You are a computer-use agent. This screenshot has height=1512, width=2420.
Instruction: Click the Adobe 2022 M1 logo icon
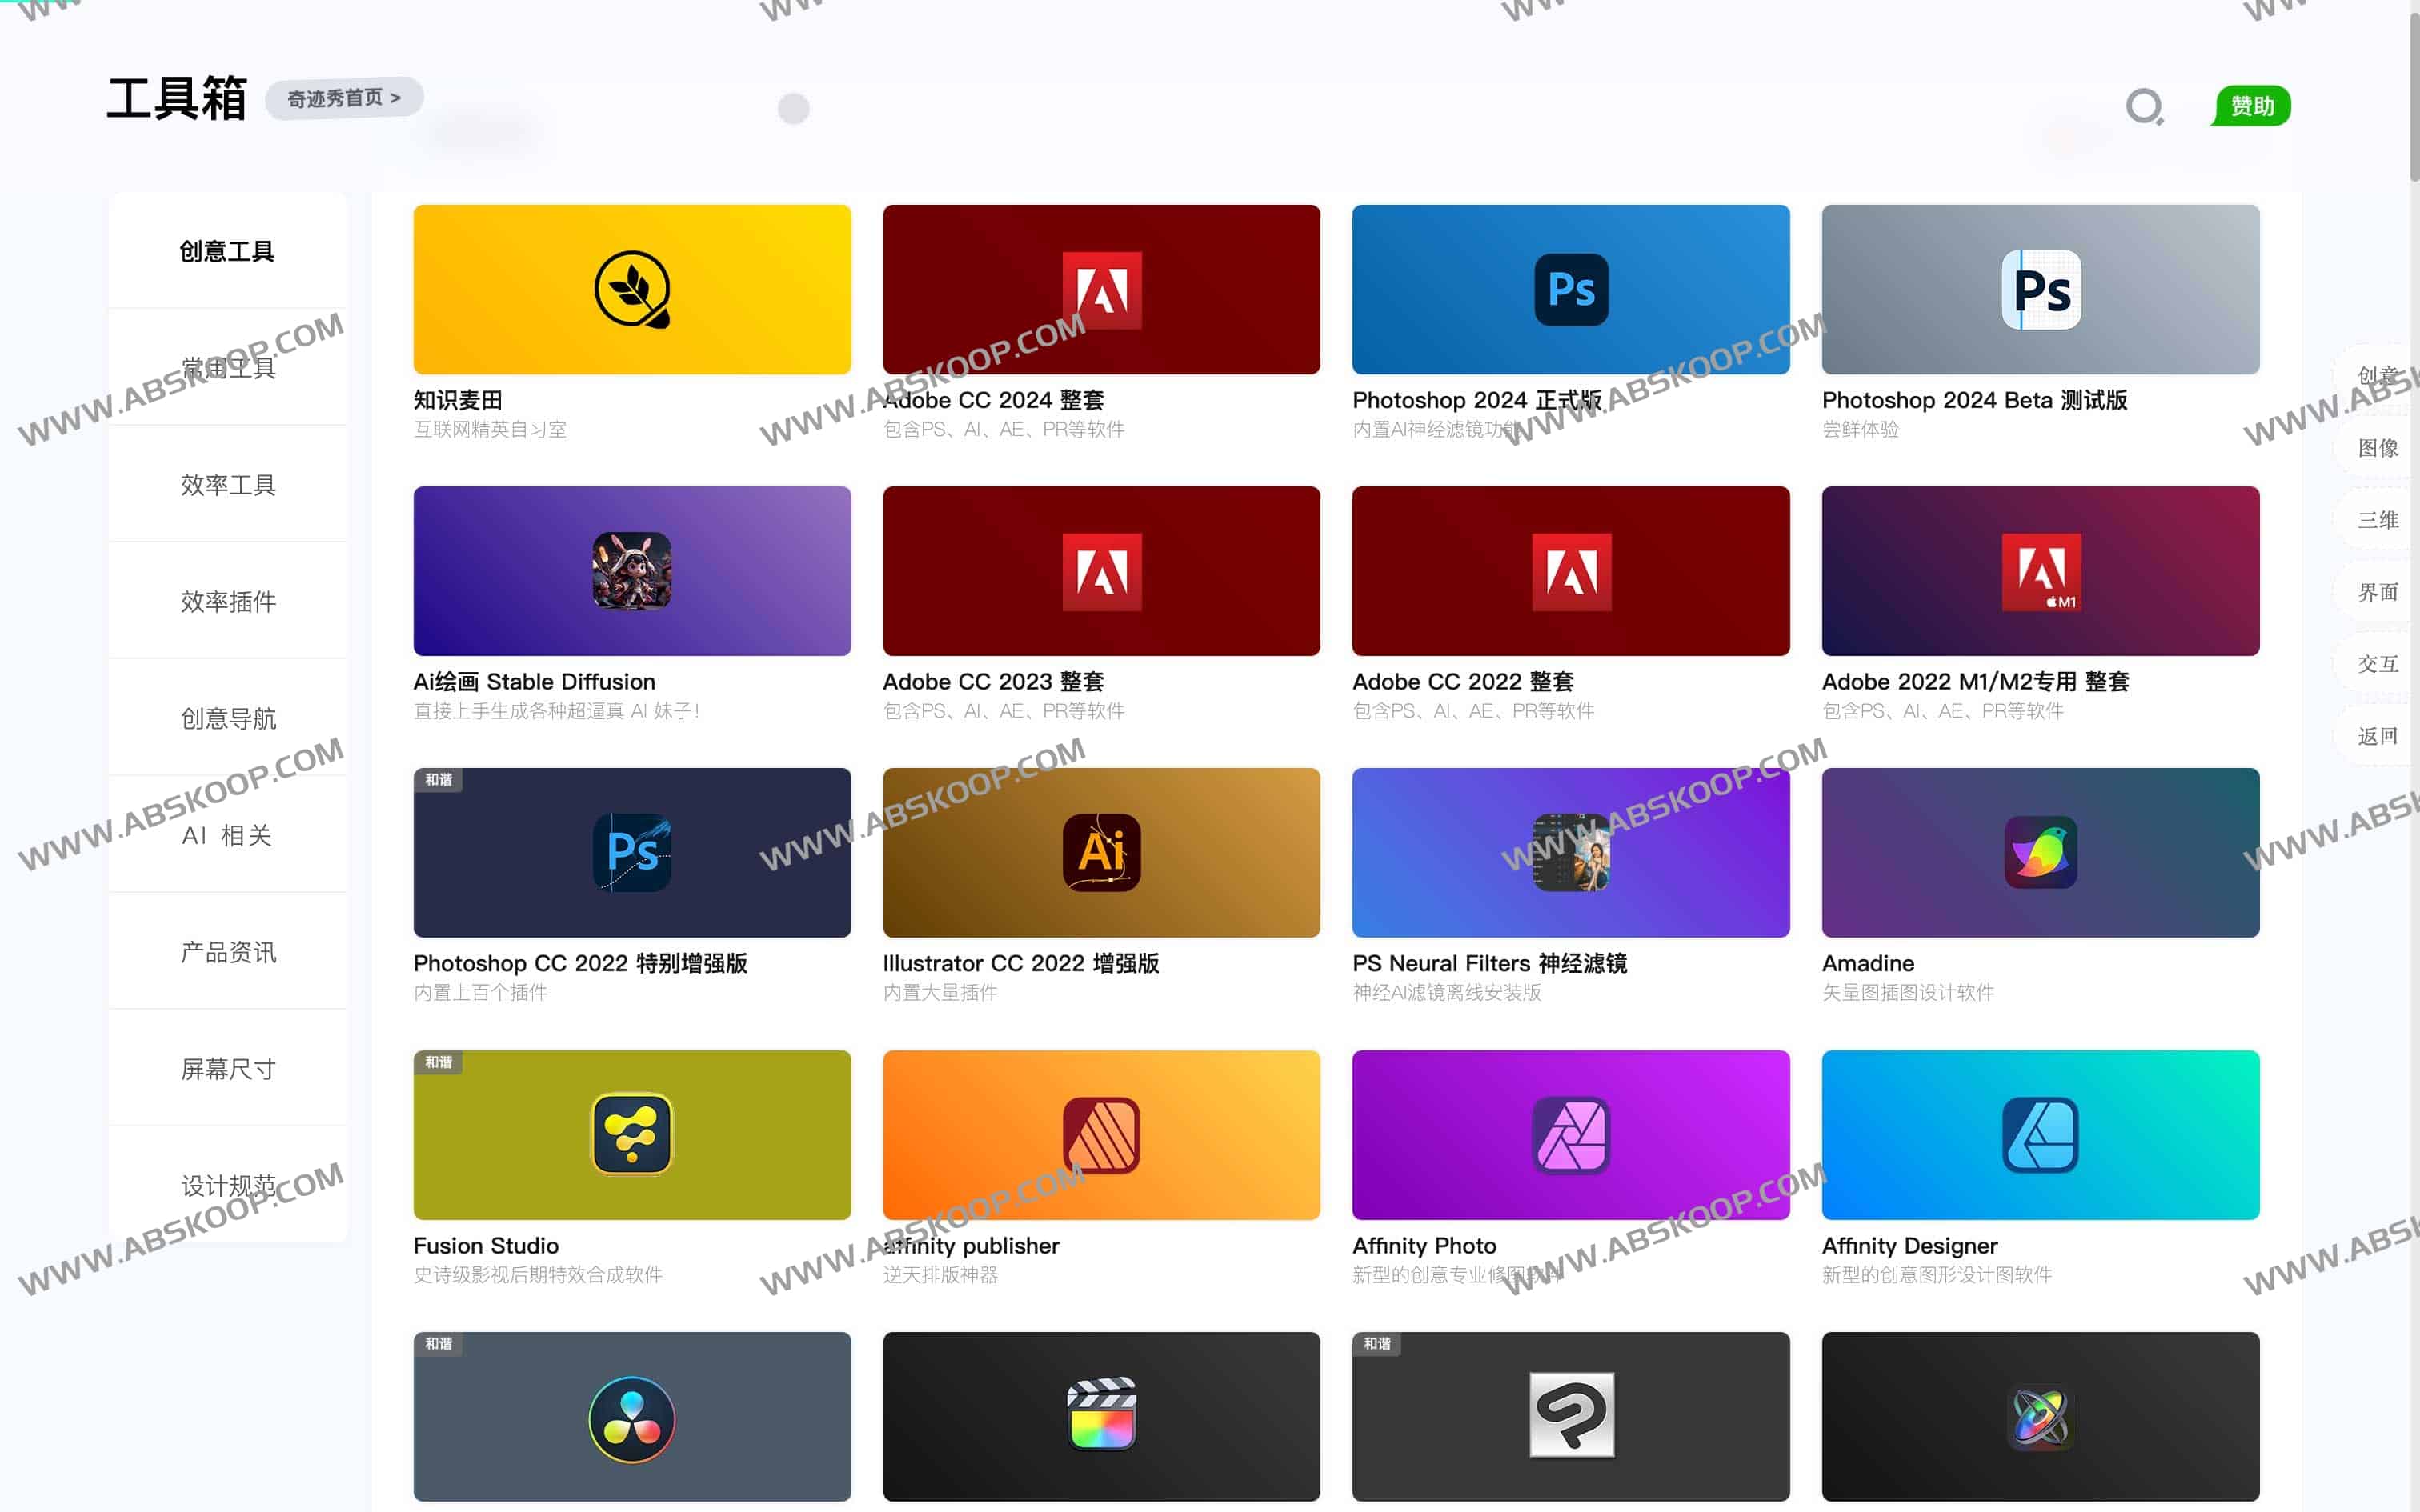coord(2041,572)
